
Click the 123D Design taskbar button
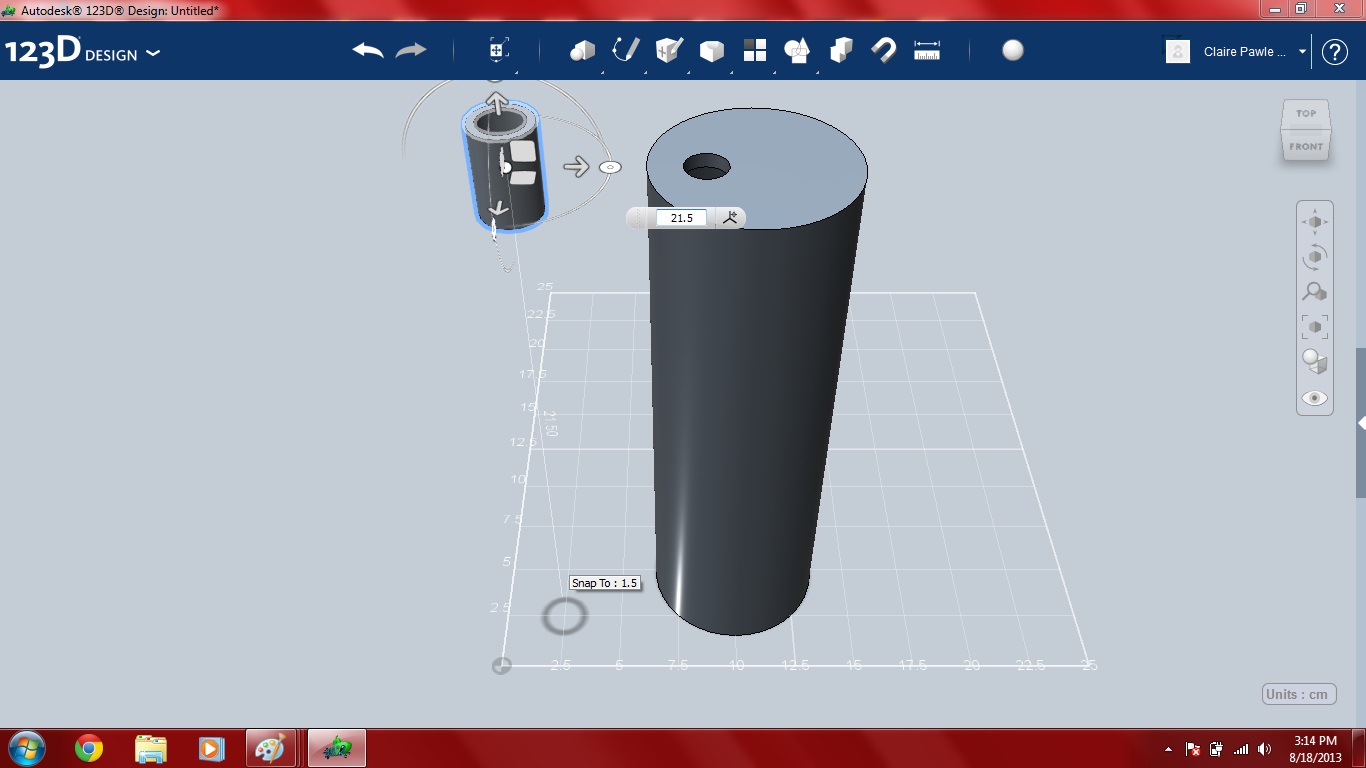[337, 748]
